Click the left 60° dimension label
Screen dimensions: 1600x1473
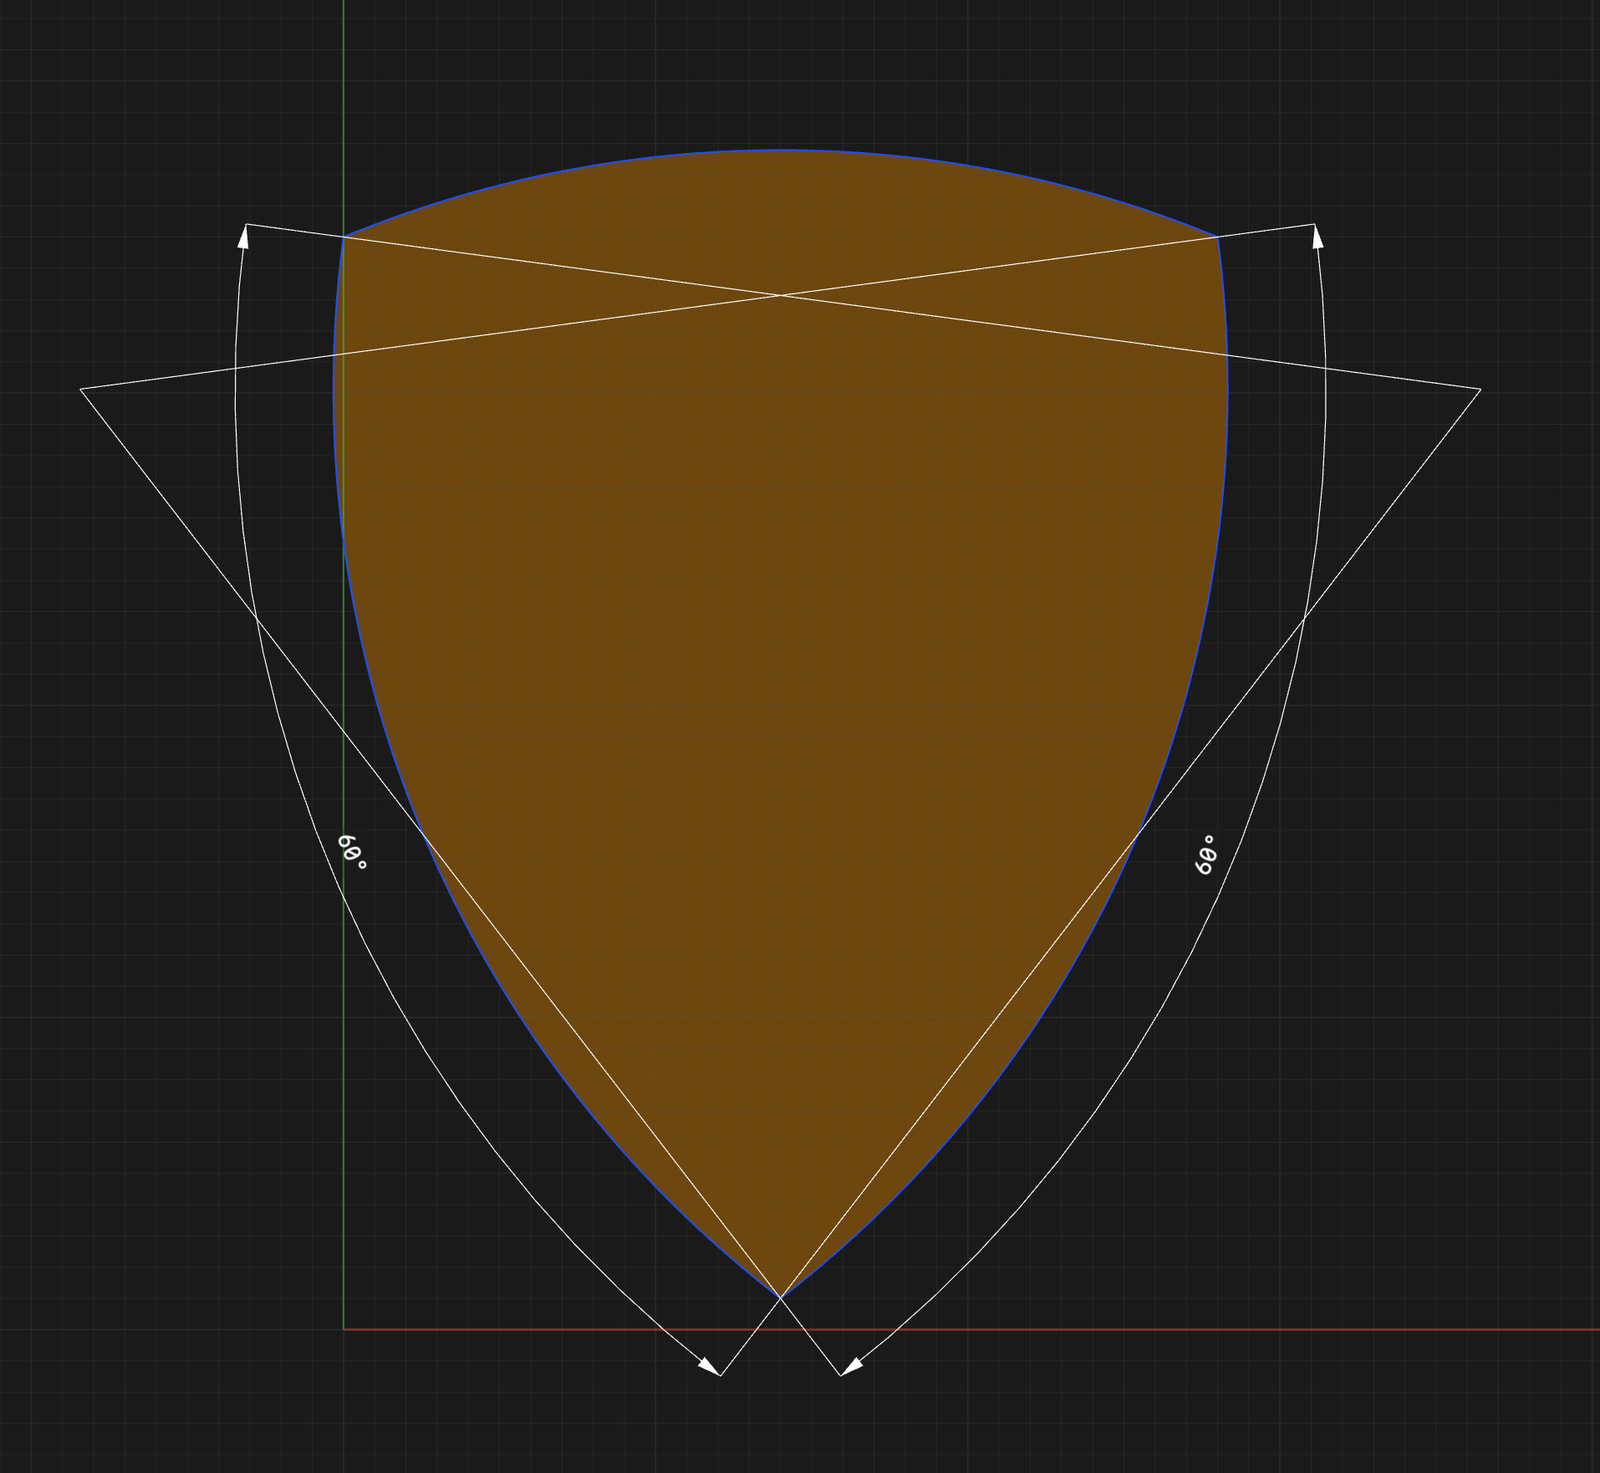(352, 852)
